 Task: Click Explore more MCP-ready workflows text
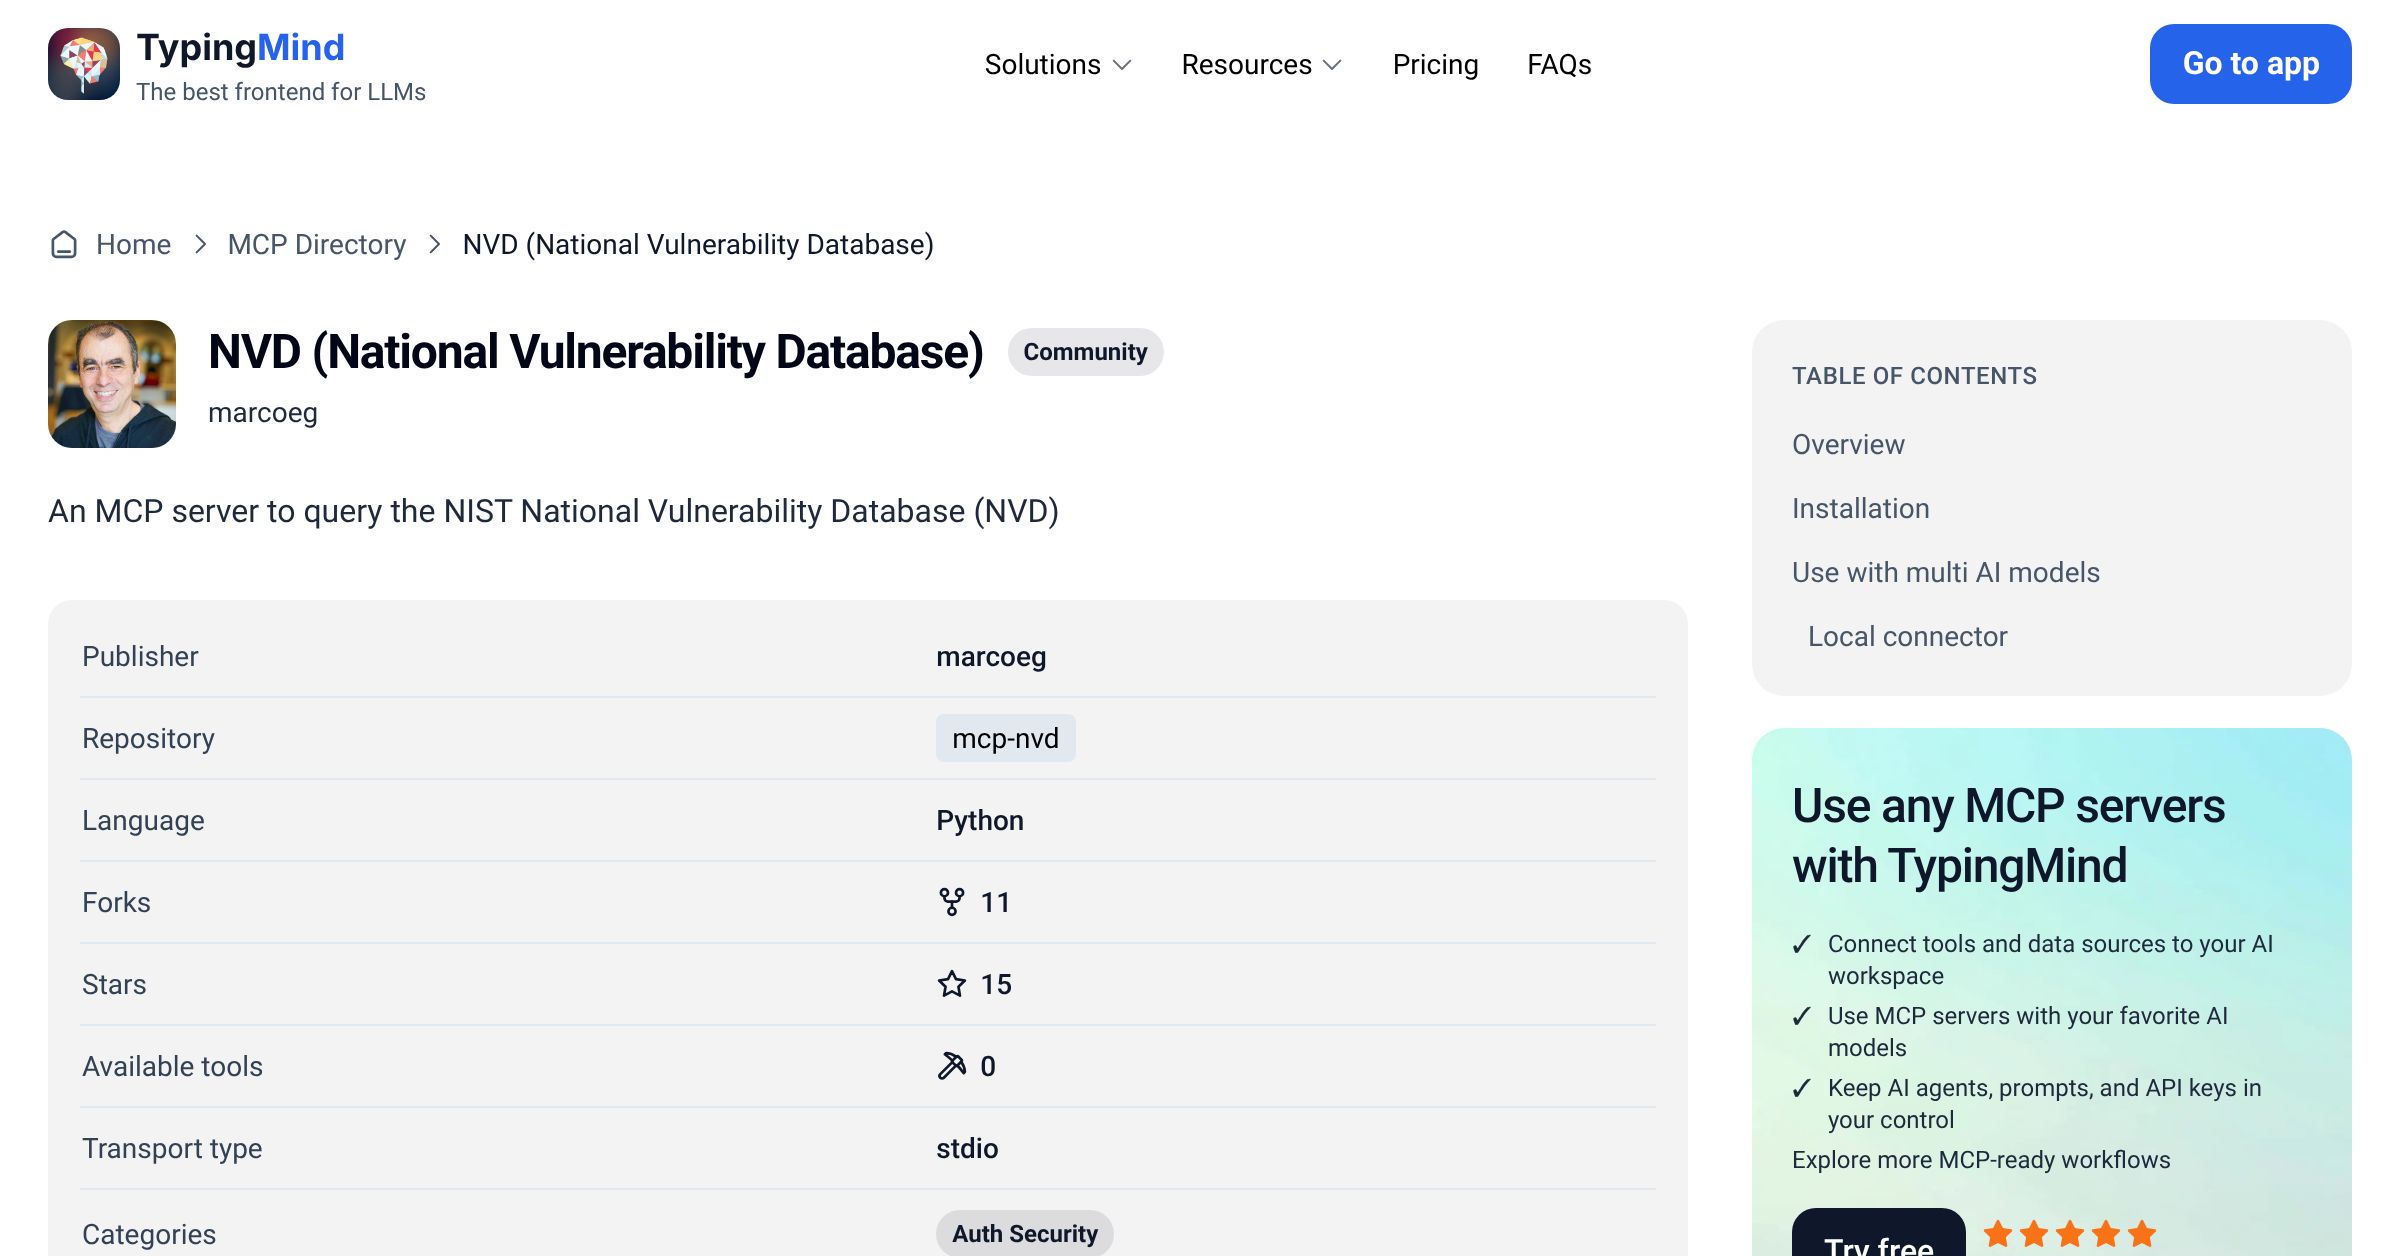pyautogui.click(x=1981, y=1160)
